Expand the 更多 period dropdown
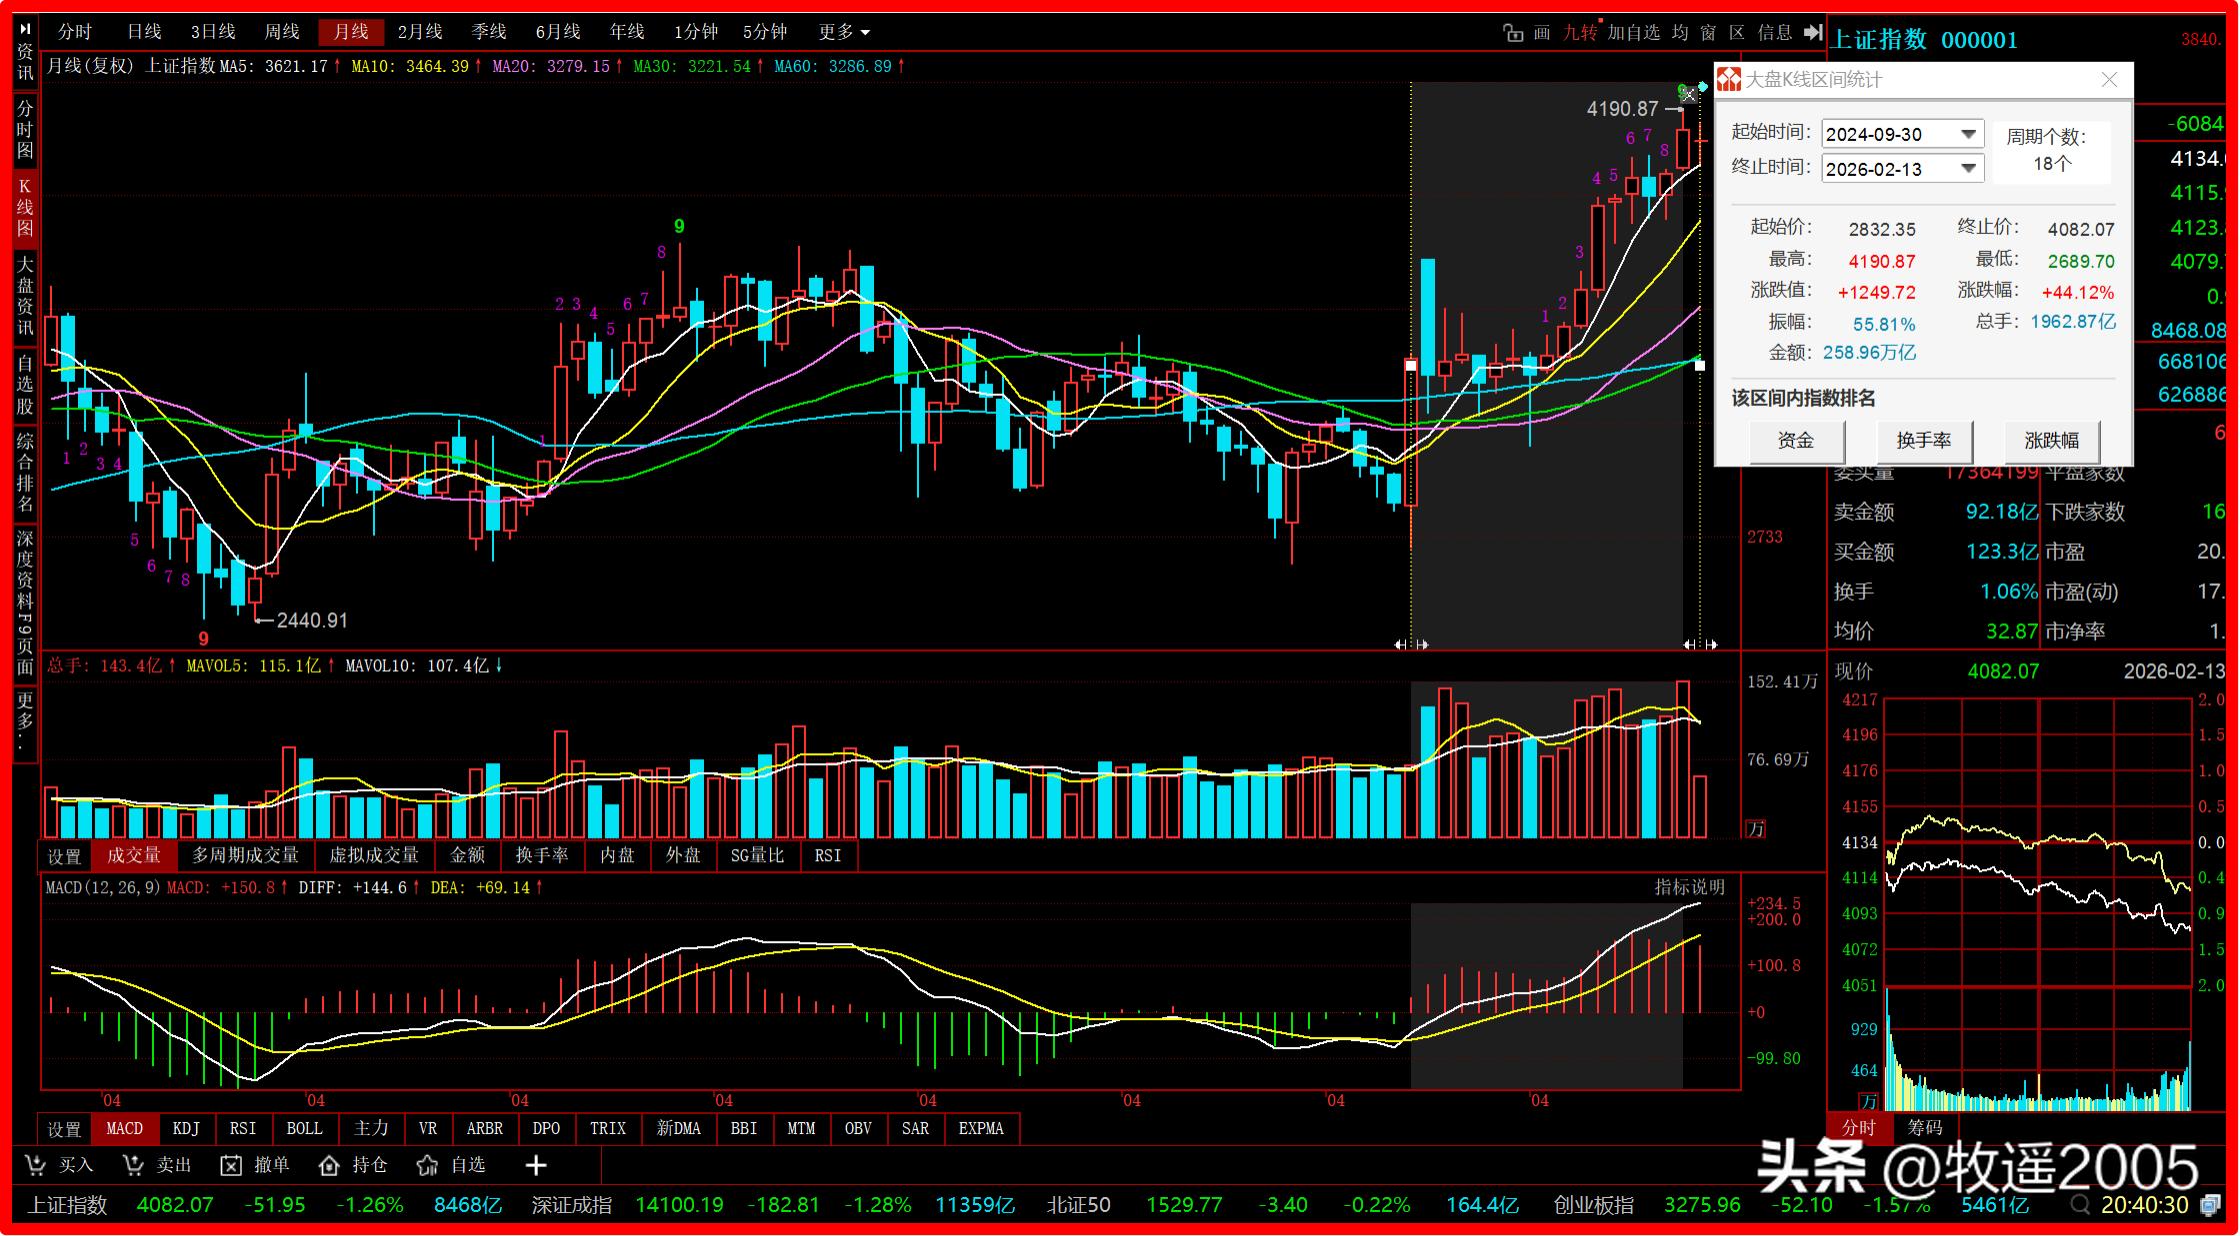 click(843, 32)
